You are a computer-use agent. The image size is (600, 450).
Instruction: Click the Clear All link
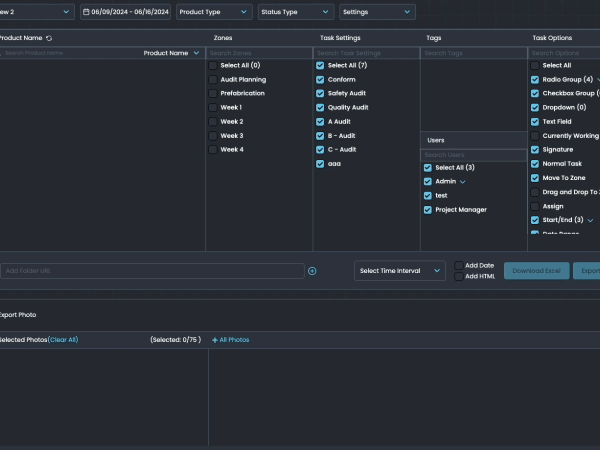[63, 340]
